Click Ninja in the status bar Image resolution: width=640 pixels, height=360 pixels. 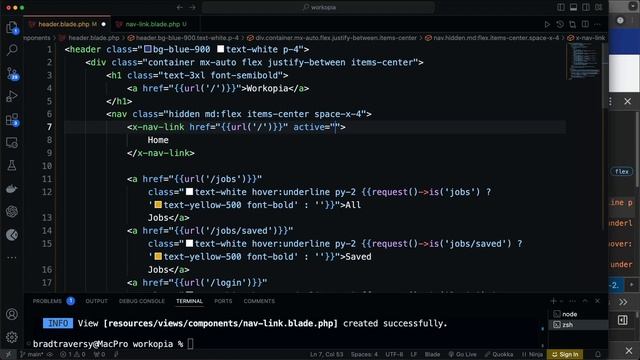point(532,354)
